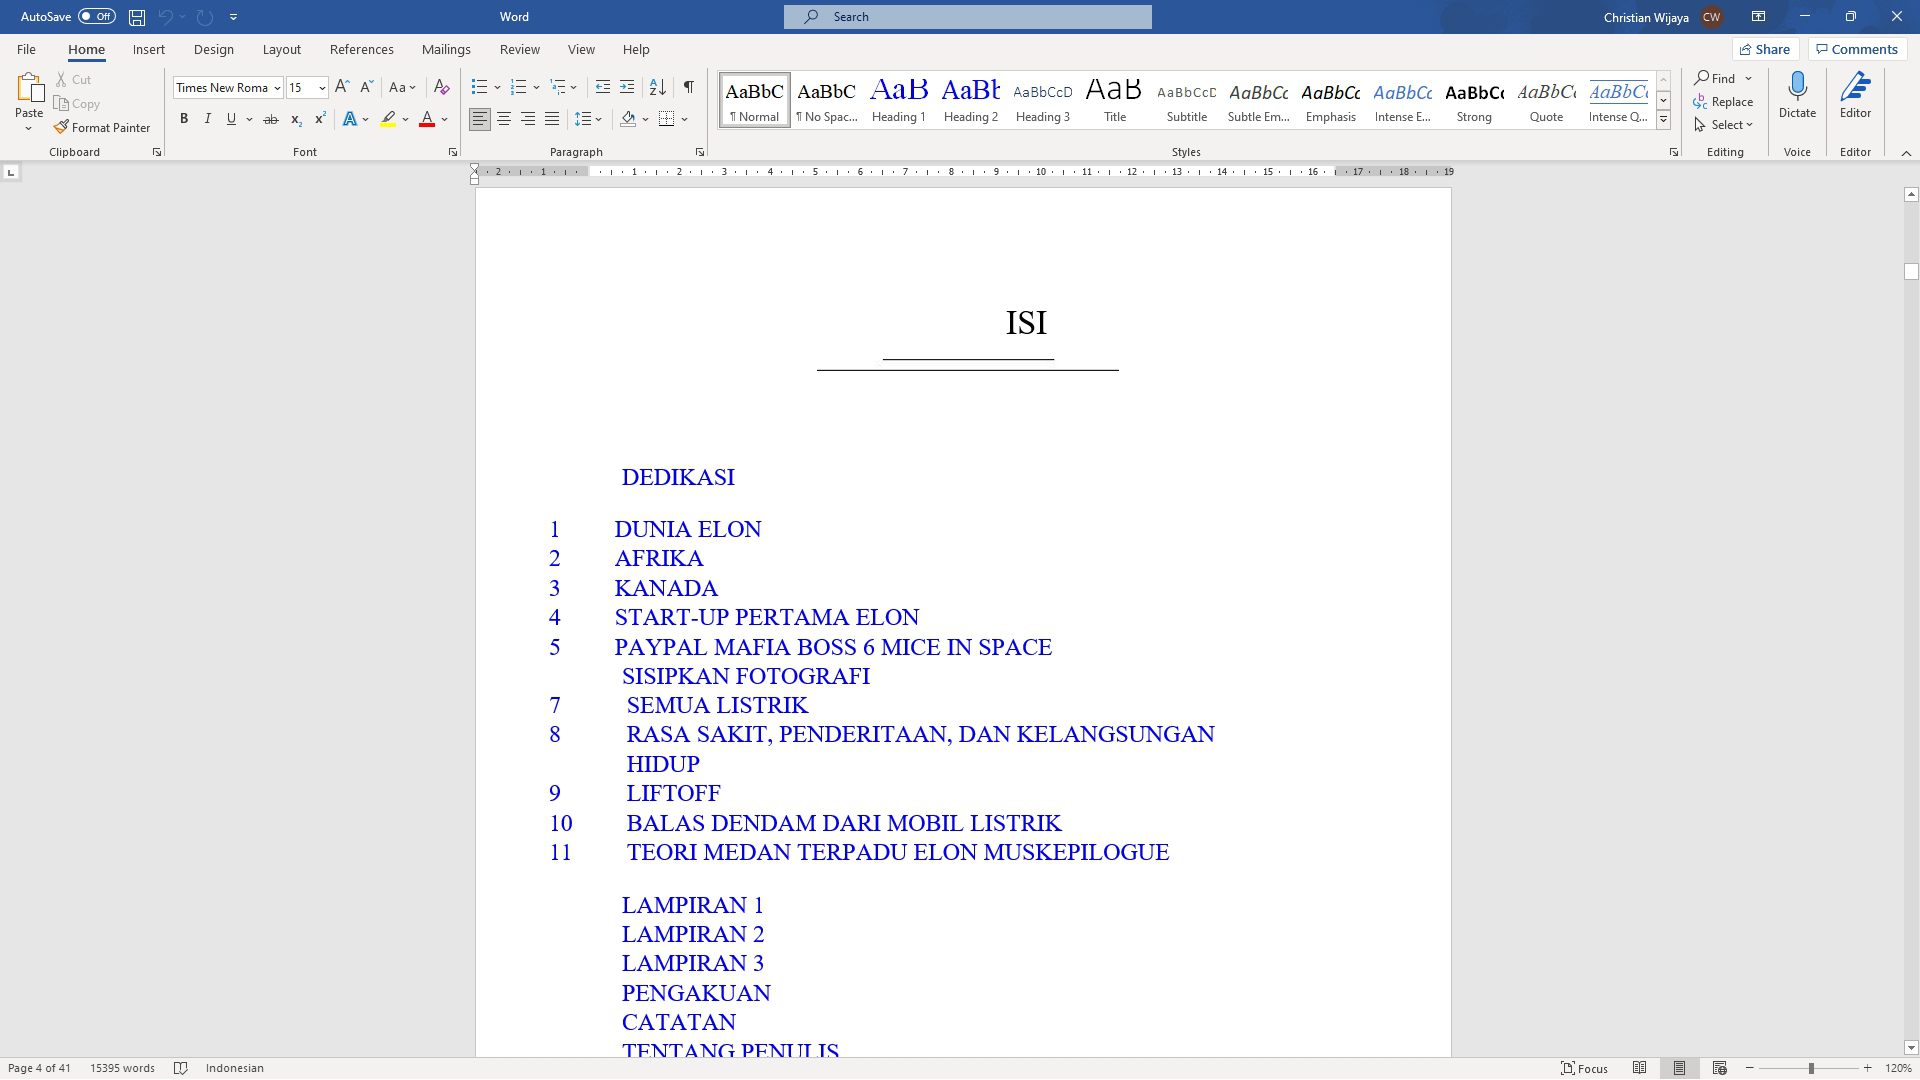The image size is (1920, 1080).
Task: Click the Italic formatting icon
Action: [207, 120]
